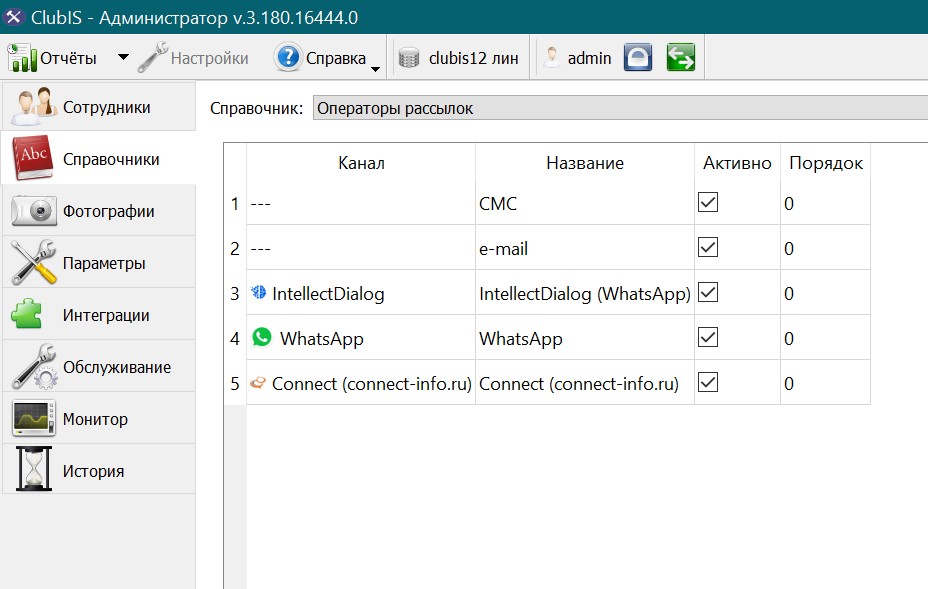
Task: Open Фотографии camera icon
Action: click(x=34, y=211)
